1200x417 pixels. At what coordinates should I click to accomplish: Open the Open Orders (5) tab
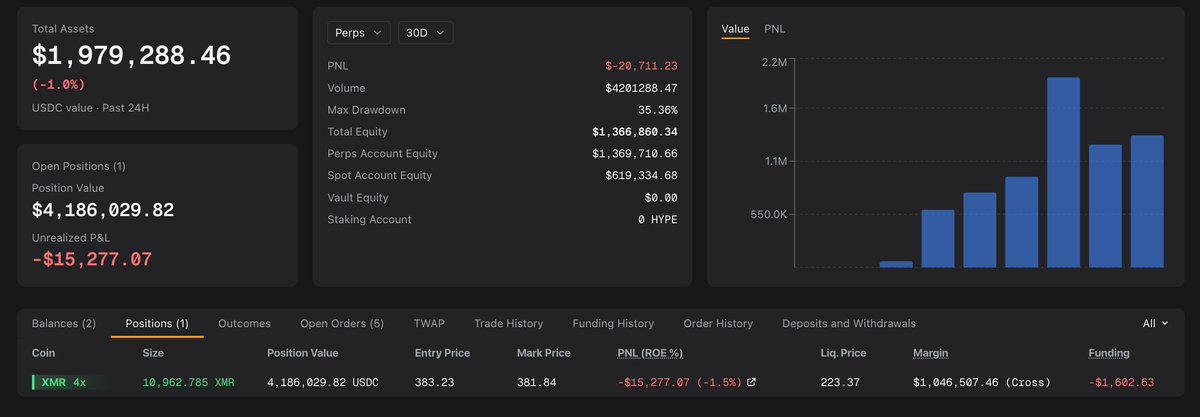coord(342,324)
